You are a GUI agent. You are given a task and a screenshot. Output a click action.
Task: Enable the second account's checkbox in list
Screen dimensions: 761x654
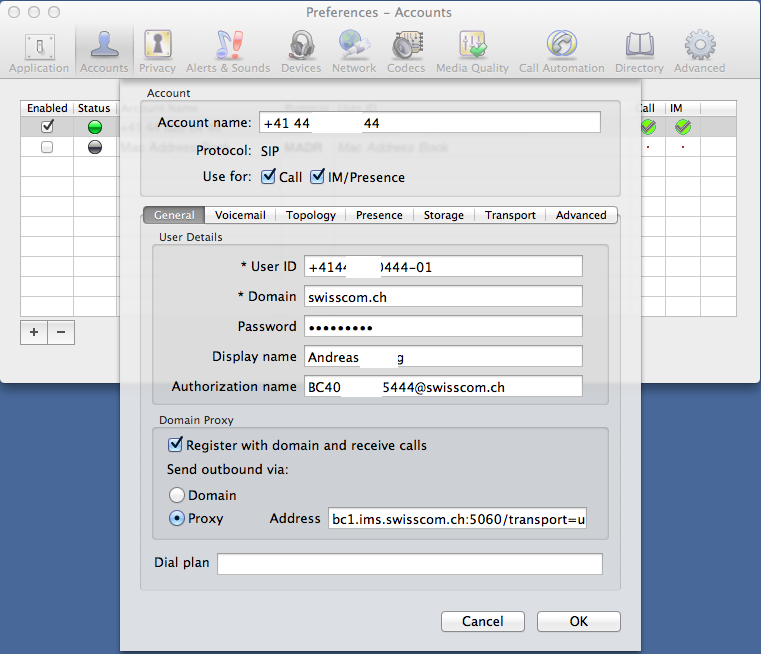47,147
